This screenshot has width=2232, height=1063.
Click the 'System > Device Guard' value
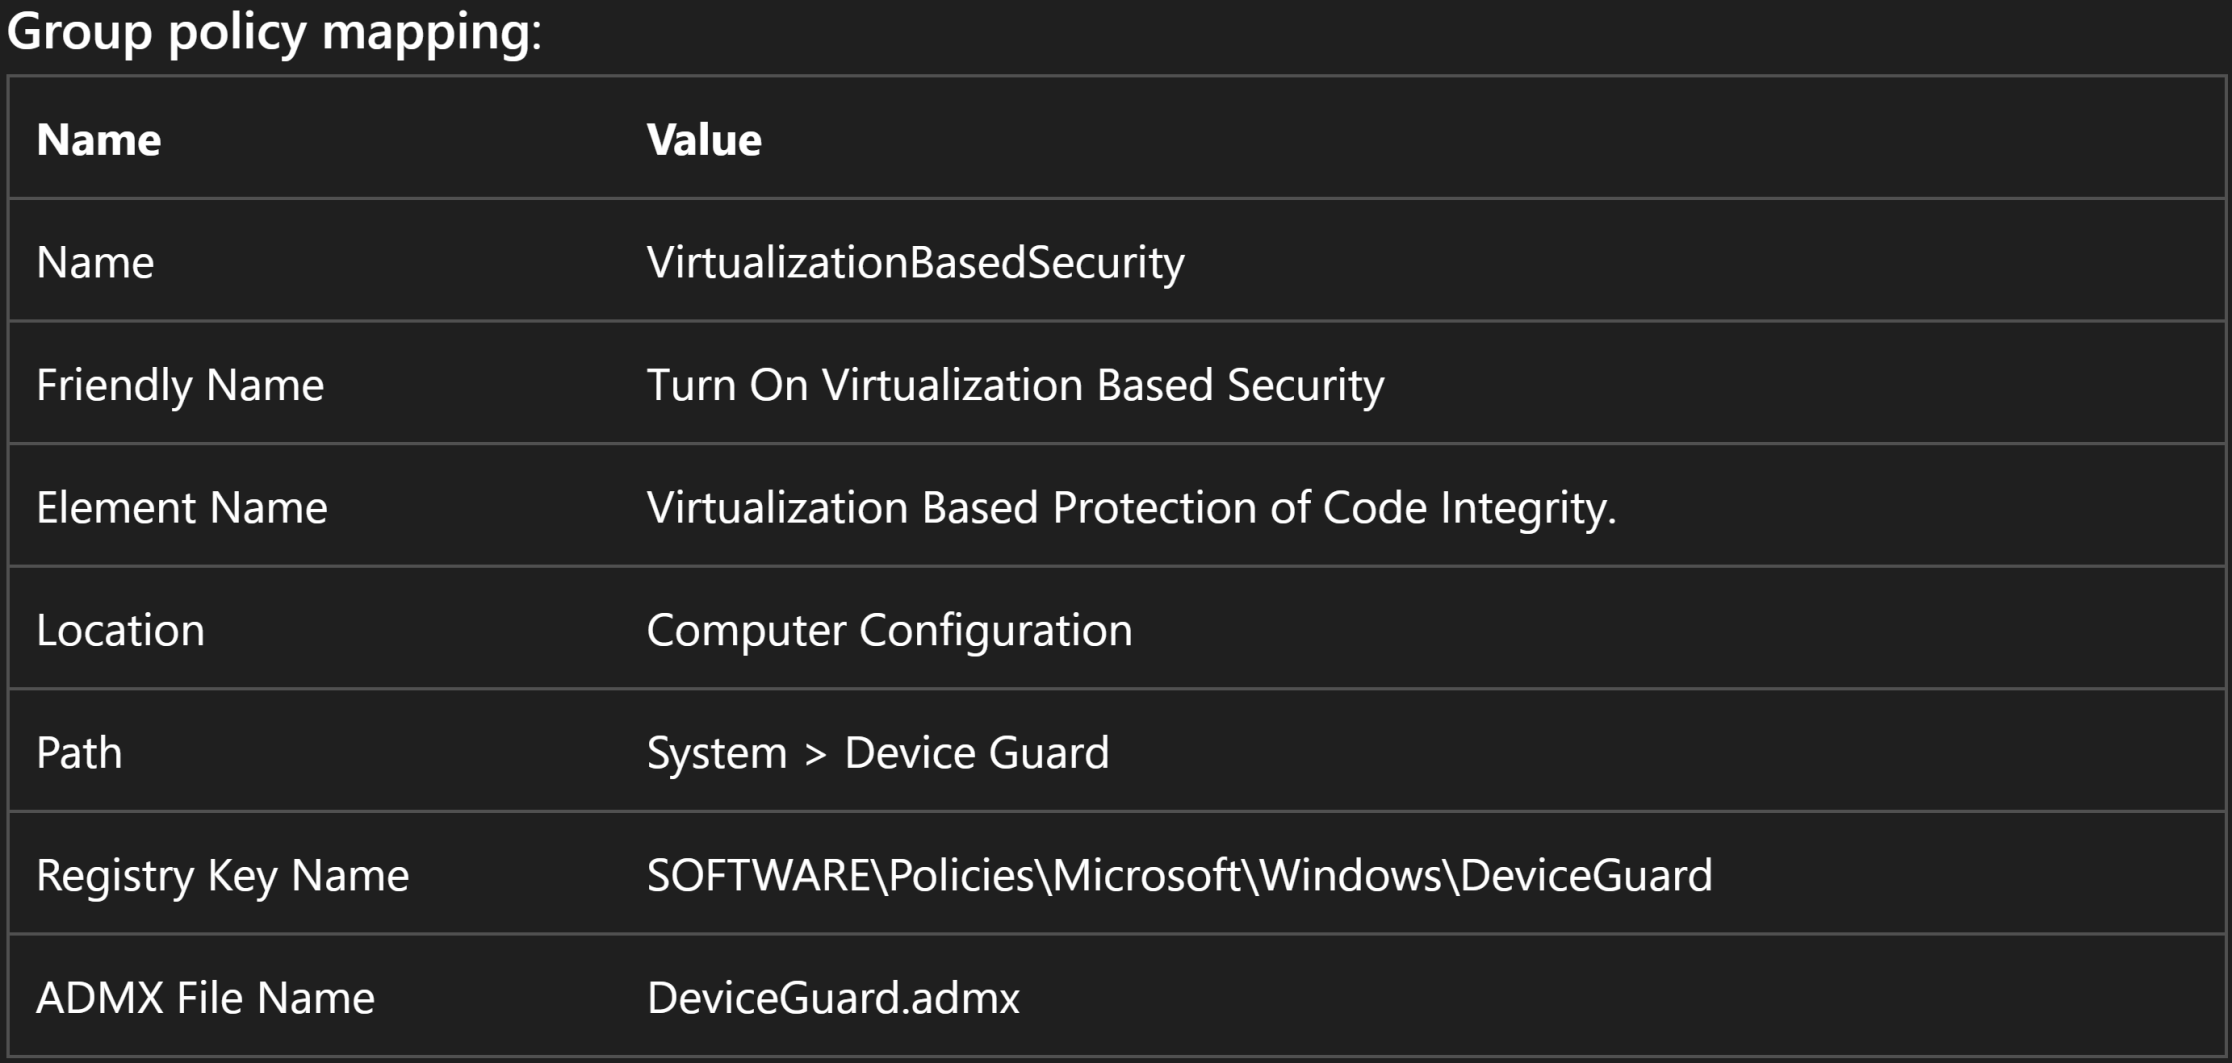point(878,752)
